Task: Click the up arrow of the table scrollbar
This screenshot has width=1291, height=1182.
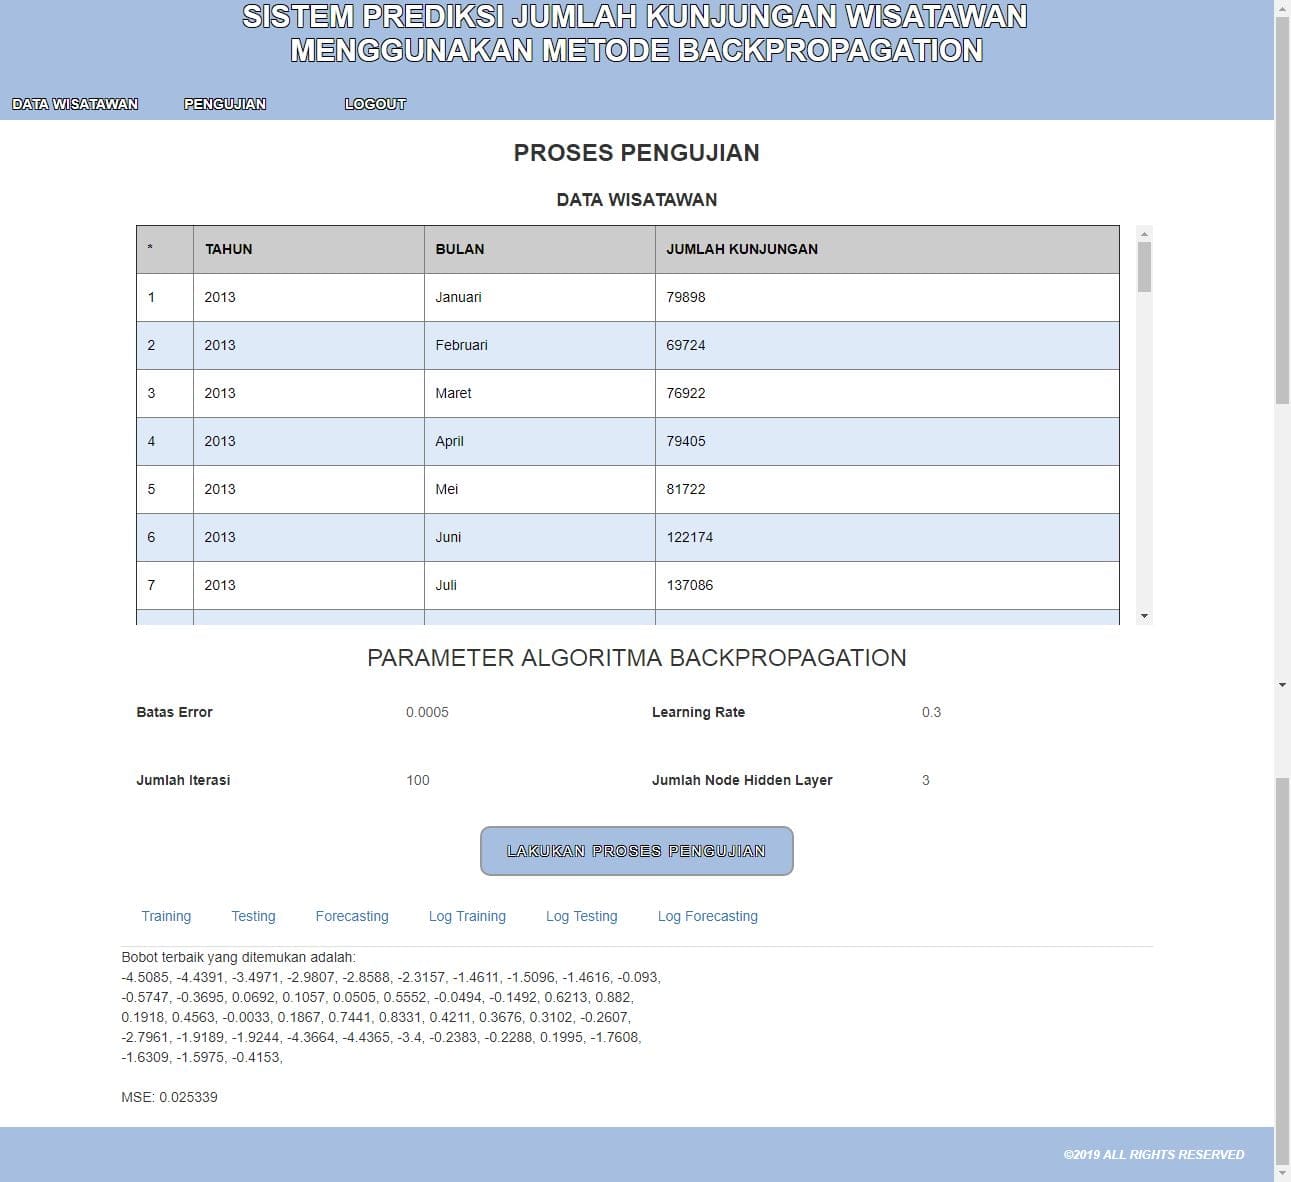Action: pos(1144,233)
